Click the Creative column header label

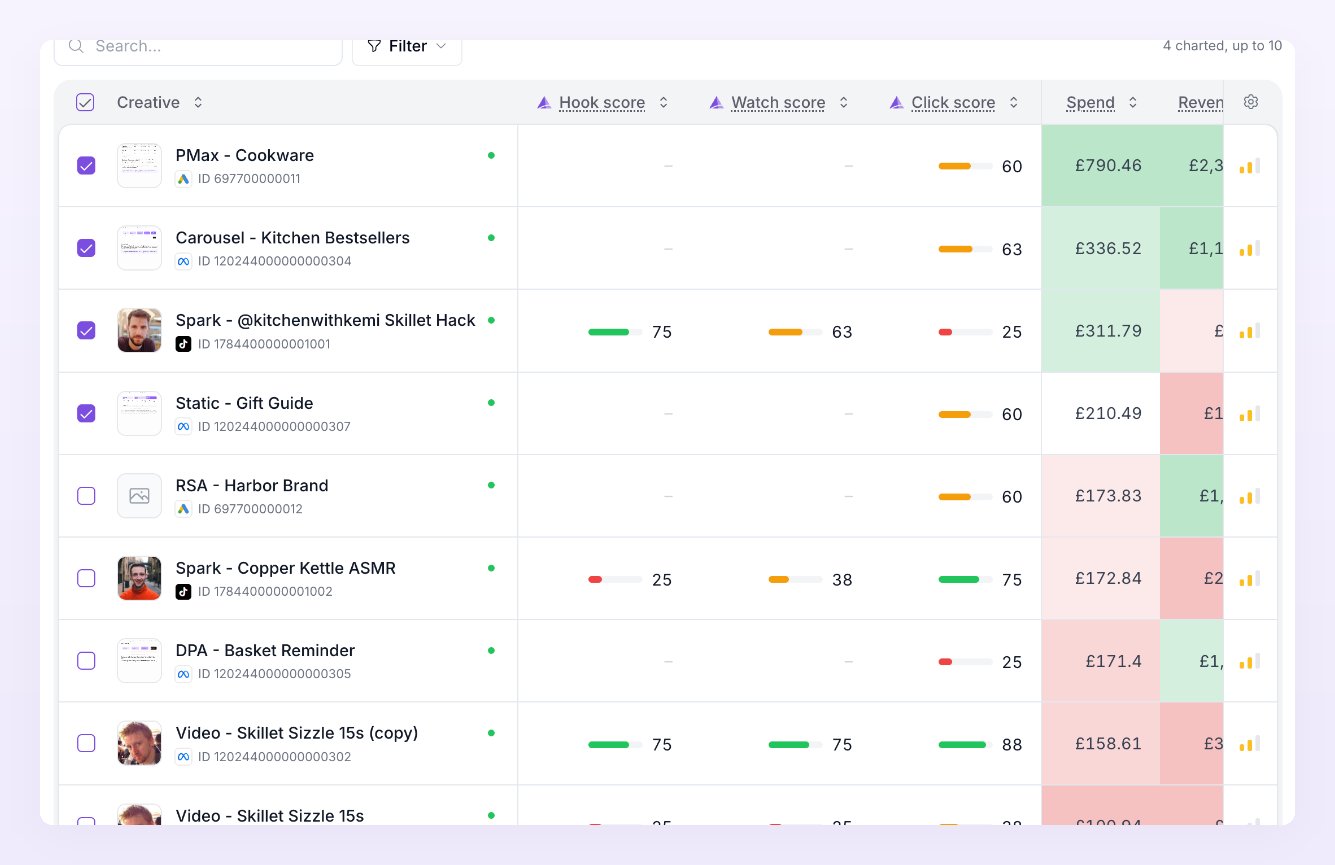pos(148,102)
